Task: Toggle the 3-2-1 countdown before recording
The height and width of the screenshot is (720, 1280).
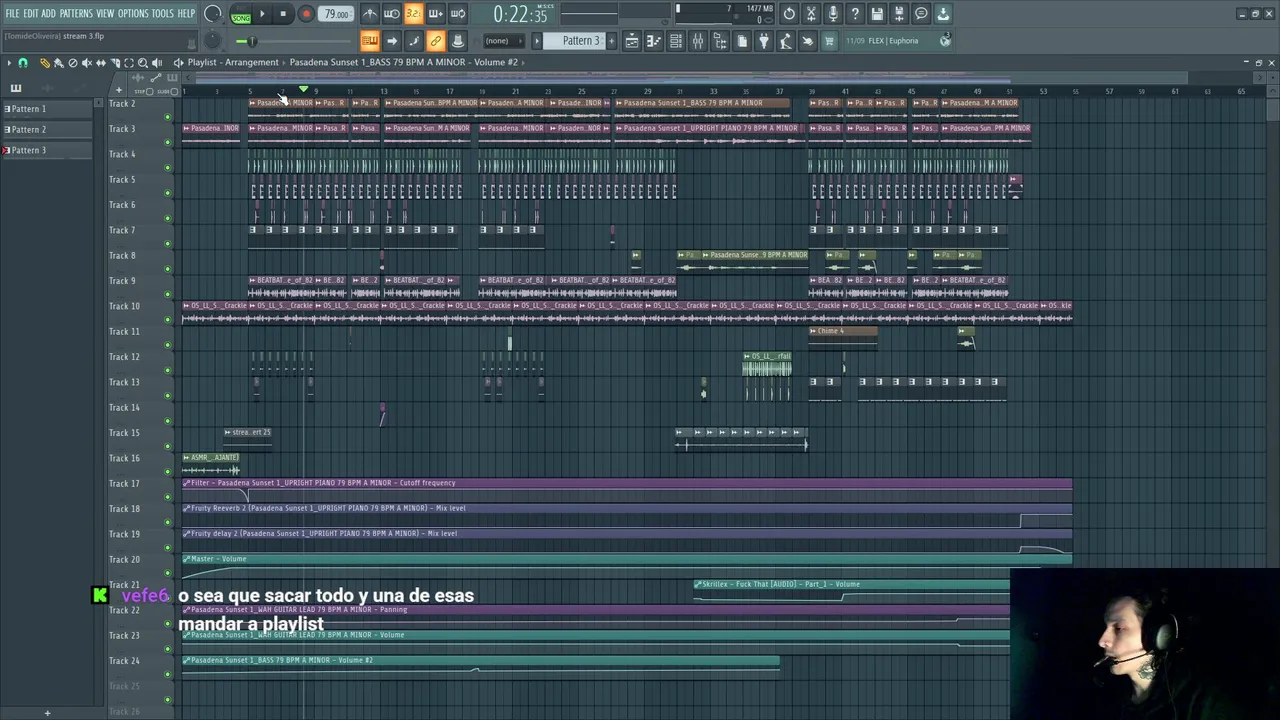Action: click(x=414, y=14)
